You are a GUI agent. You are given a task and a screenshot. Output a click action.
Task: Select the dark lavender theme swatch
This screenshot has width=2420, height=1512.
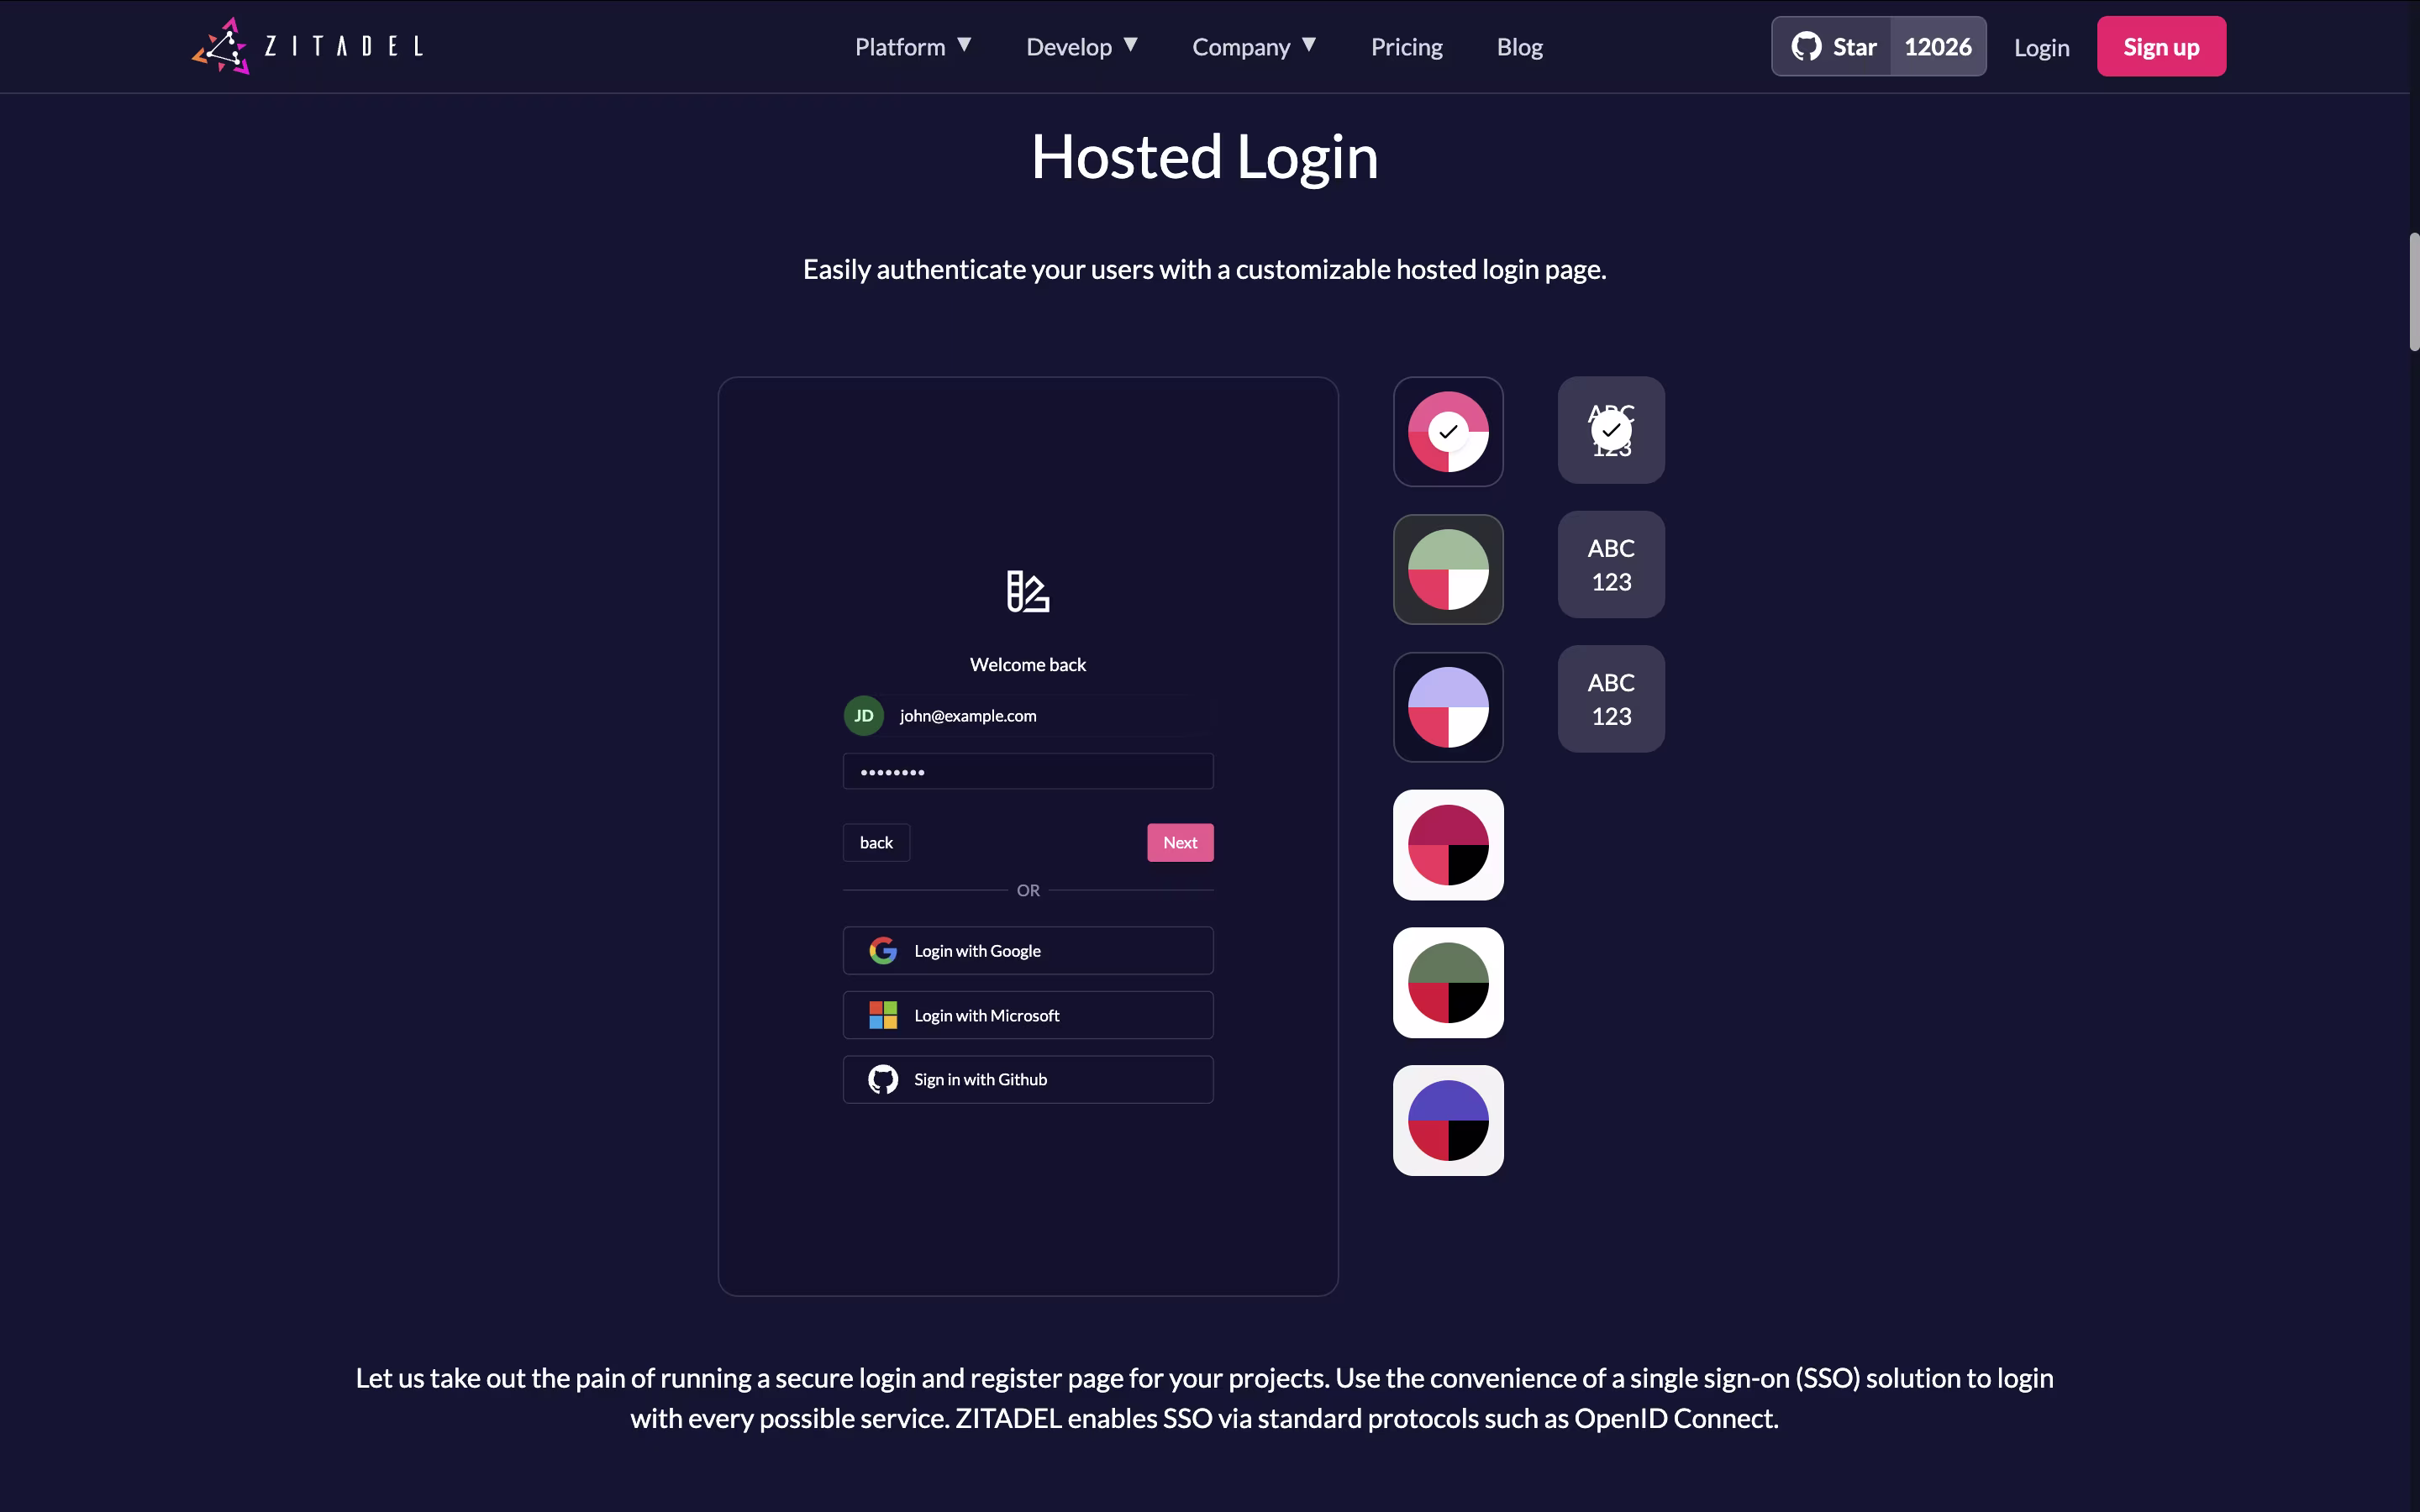(1448, 707)
